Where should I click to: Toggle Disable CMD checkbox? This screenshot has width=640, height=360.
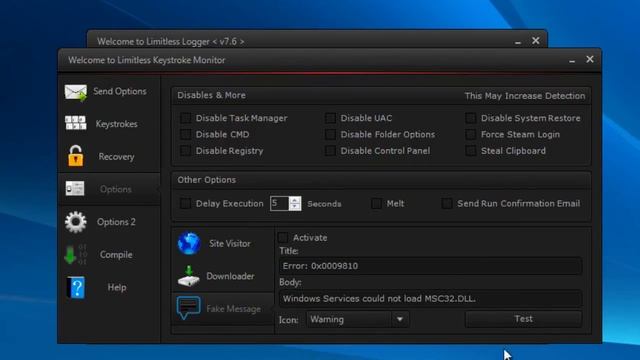(185, 134)
